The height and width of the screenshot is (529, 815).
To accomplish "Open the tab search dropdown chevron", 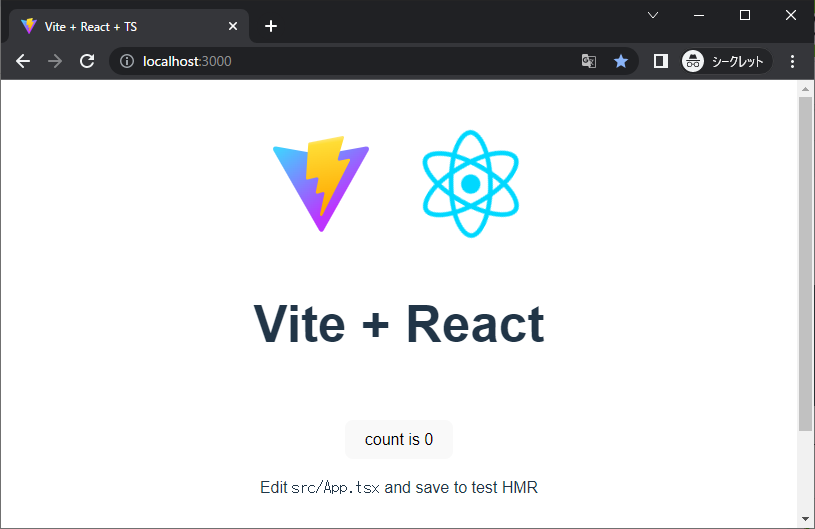I will point(653,15).
